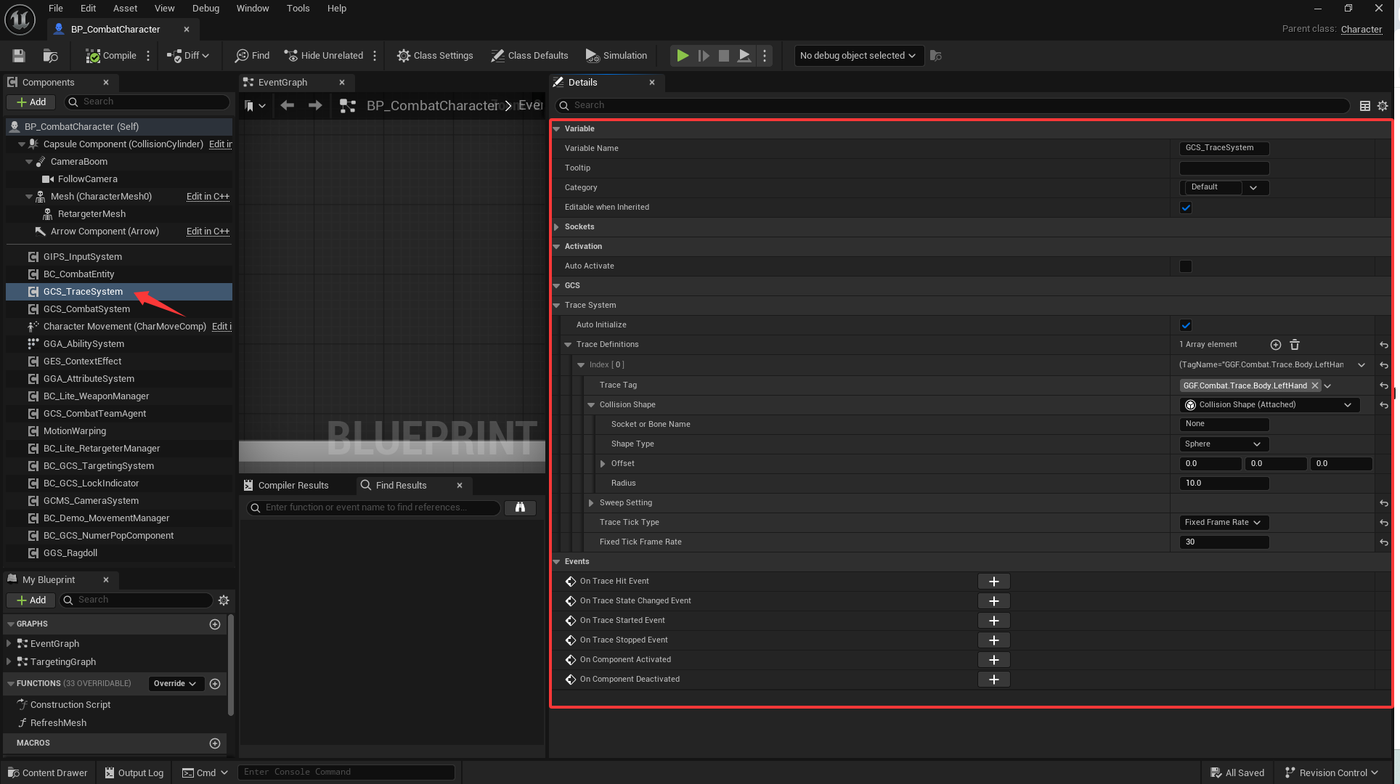This screenshot has width=1400, height=784.
Task: Open the Asset menu
Action: (125, 8)
